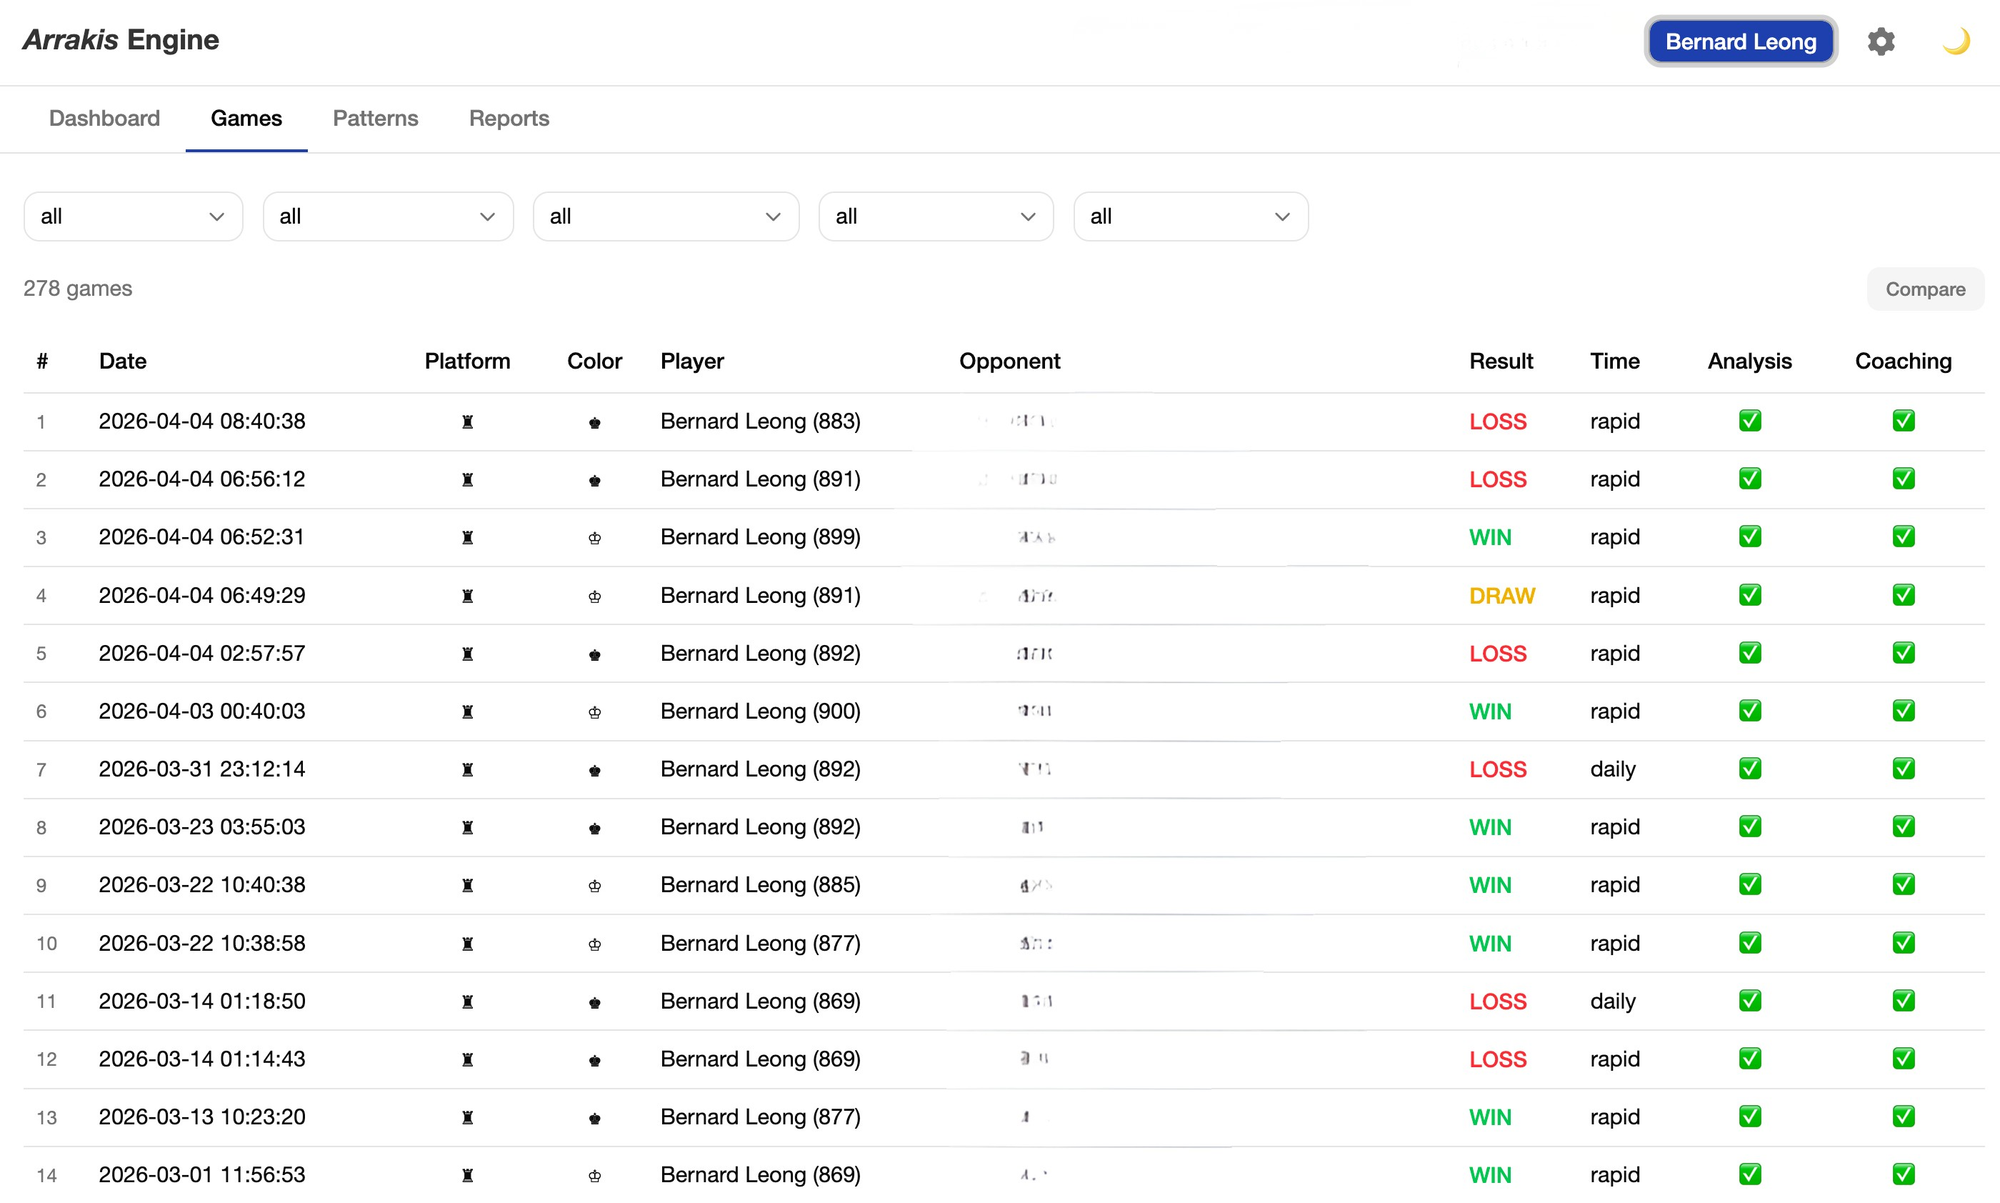
Task: Toggle dark mode with moon icon
Action: tap(1955, 41)
